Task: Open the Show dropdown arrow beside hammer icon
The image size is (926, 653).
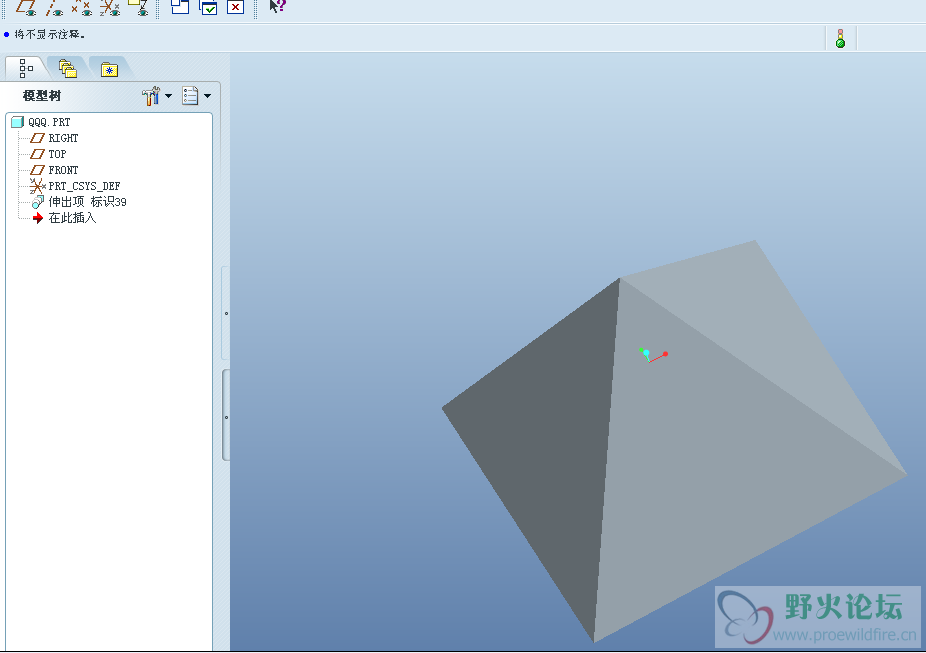Action: point(168,96)
